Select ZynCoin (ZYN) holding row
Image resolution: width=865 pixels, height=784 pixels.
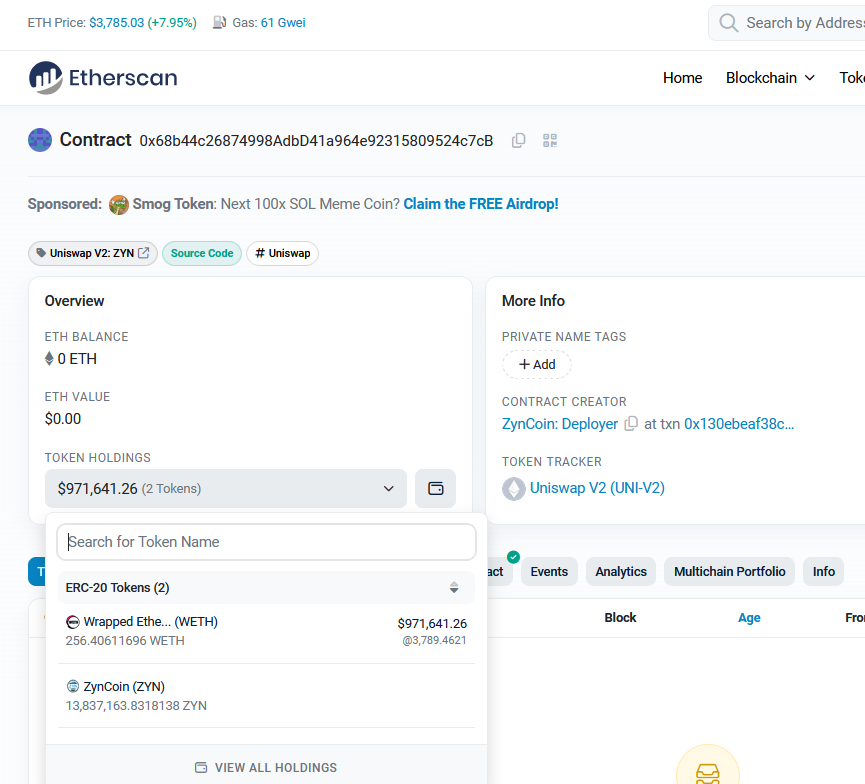point(266,696)
